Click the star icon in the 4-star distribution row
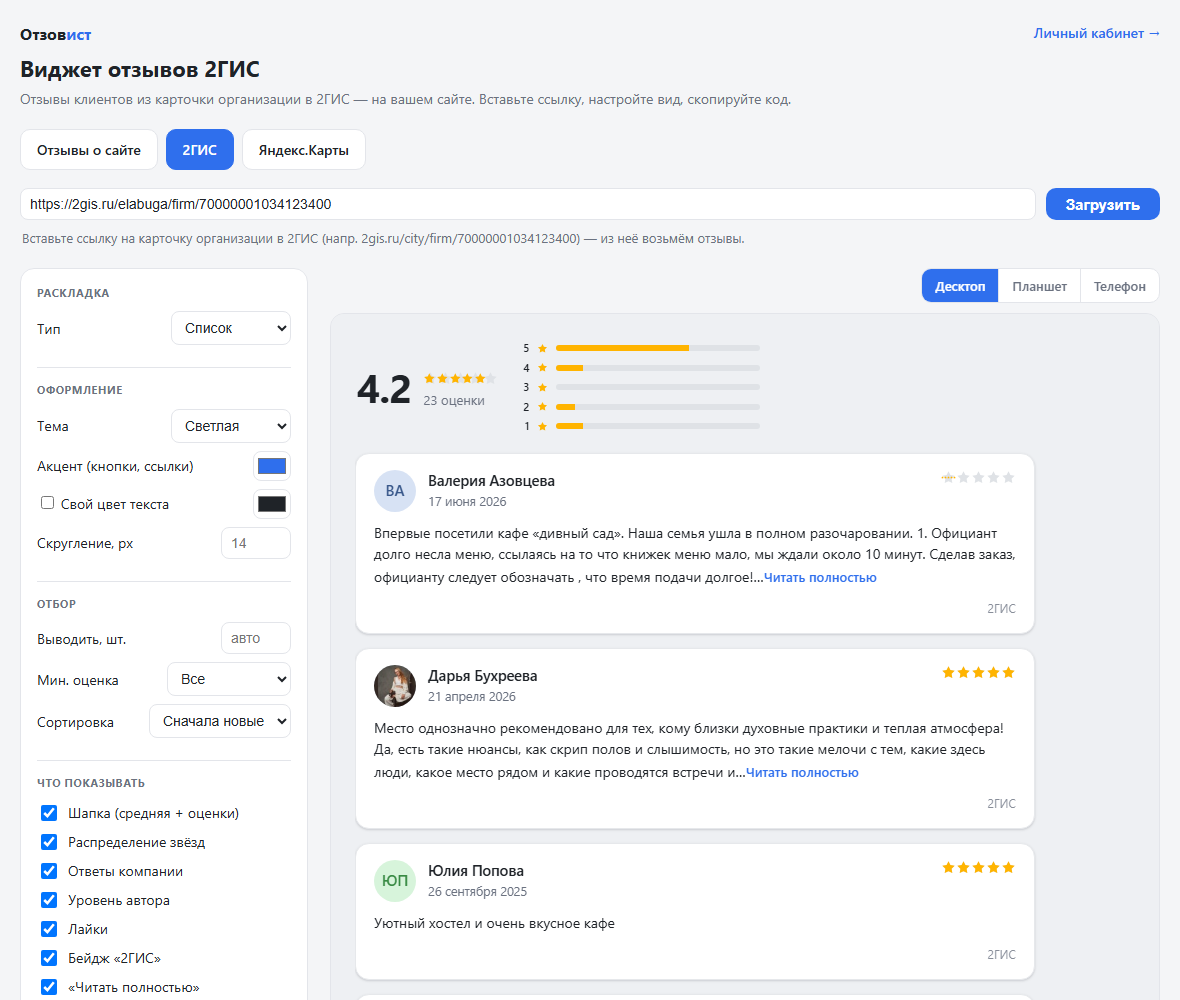1180x1000 pixels. coord(542,368)
